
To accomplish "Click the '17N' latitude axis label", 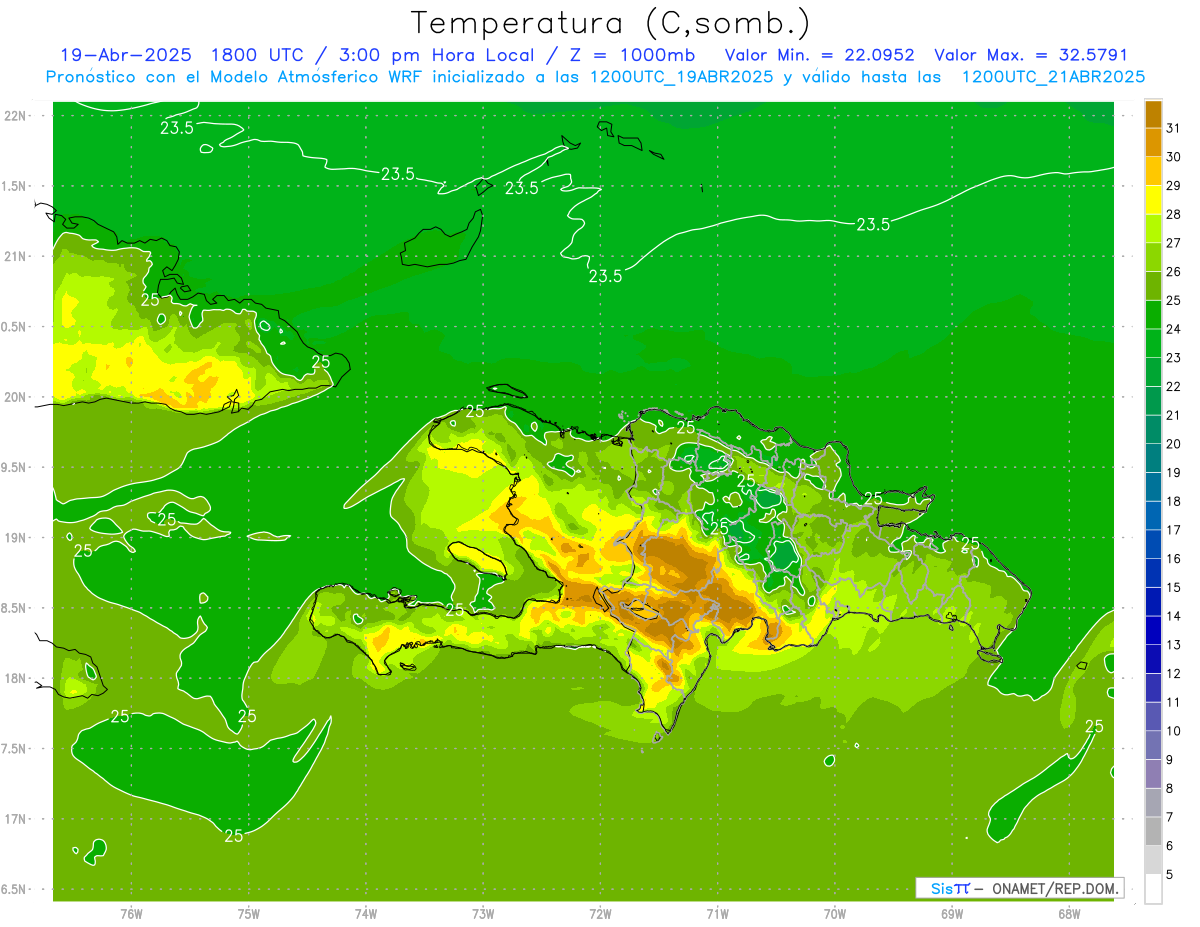I will [x=14, y=820].
